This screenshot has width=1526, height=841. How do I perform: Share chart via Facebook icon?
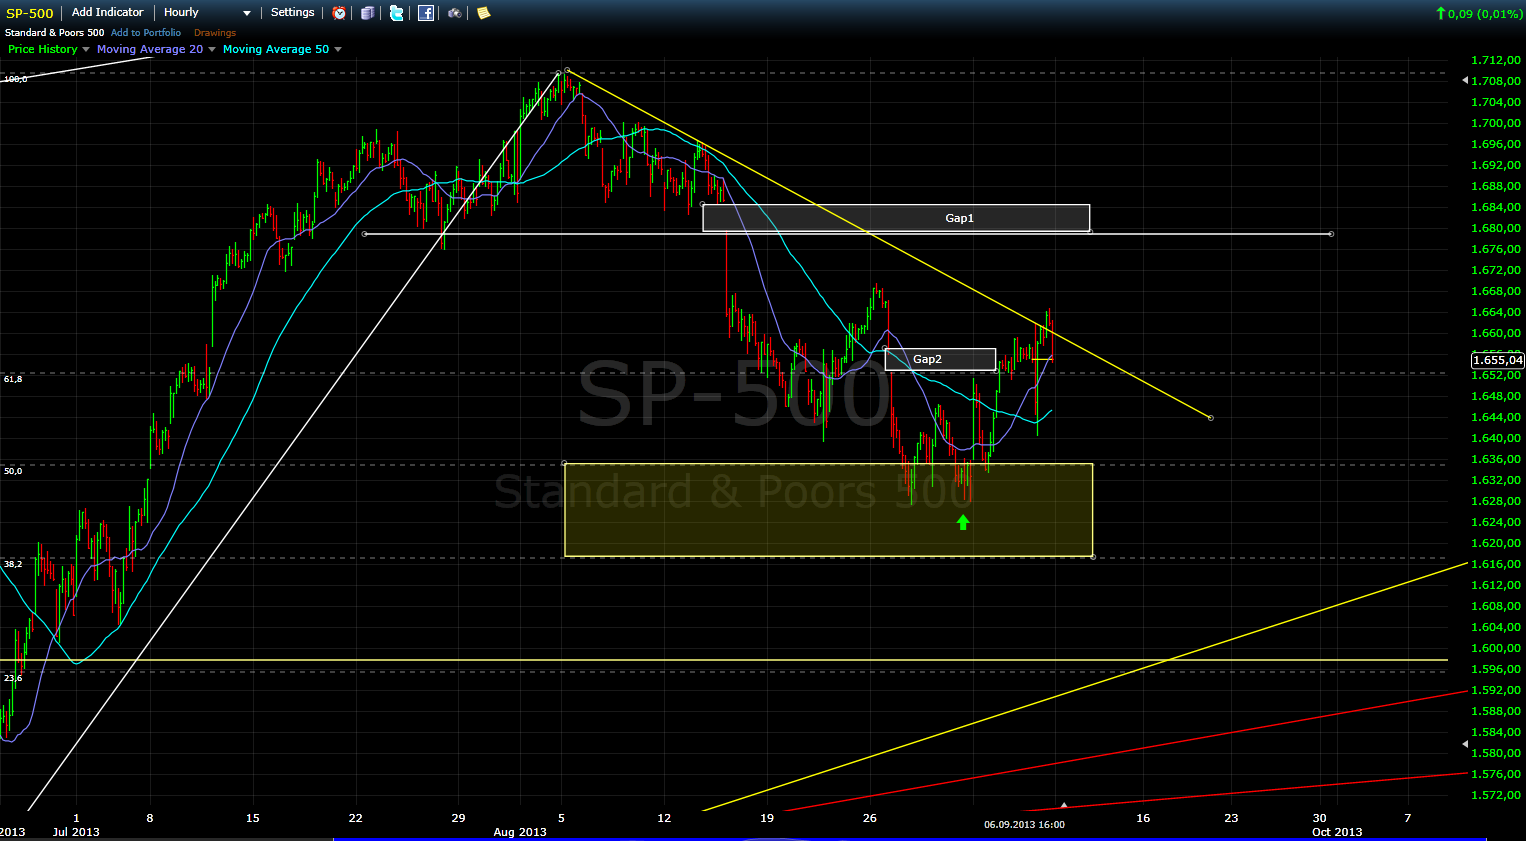point(426,13)
